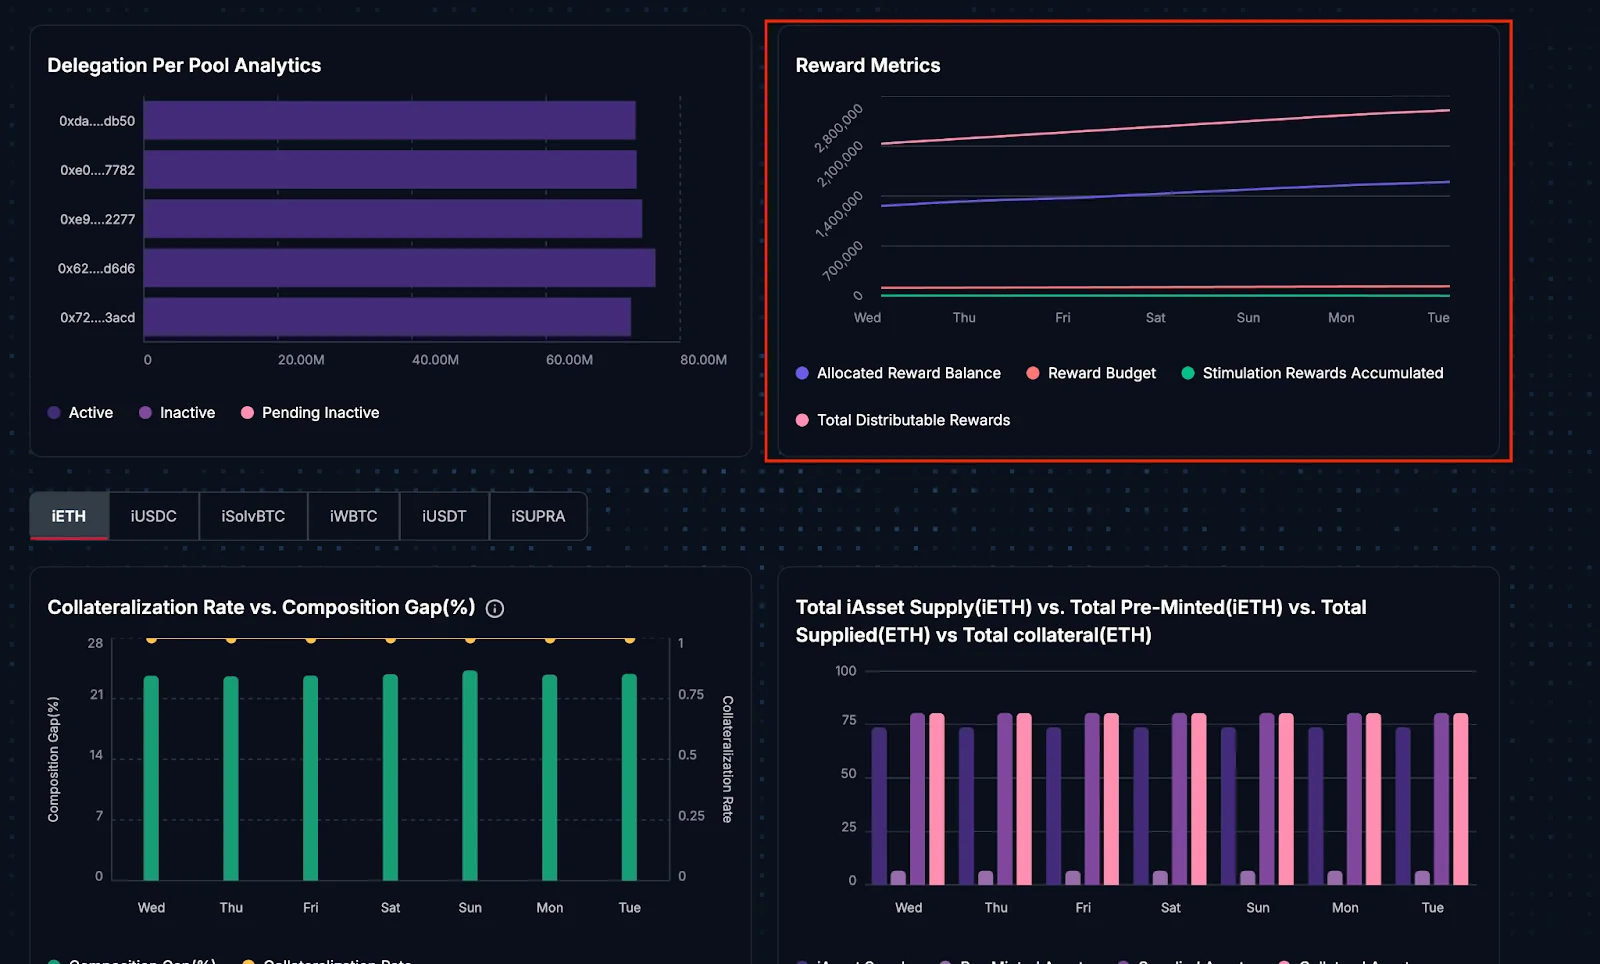The image size is (1600, 964).
Task: Click the 700,000 axis value in Reward Metrics
Action: 842,261
